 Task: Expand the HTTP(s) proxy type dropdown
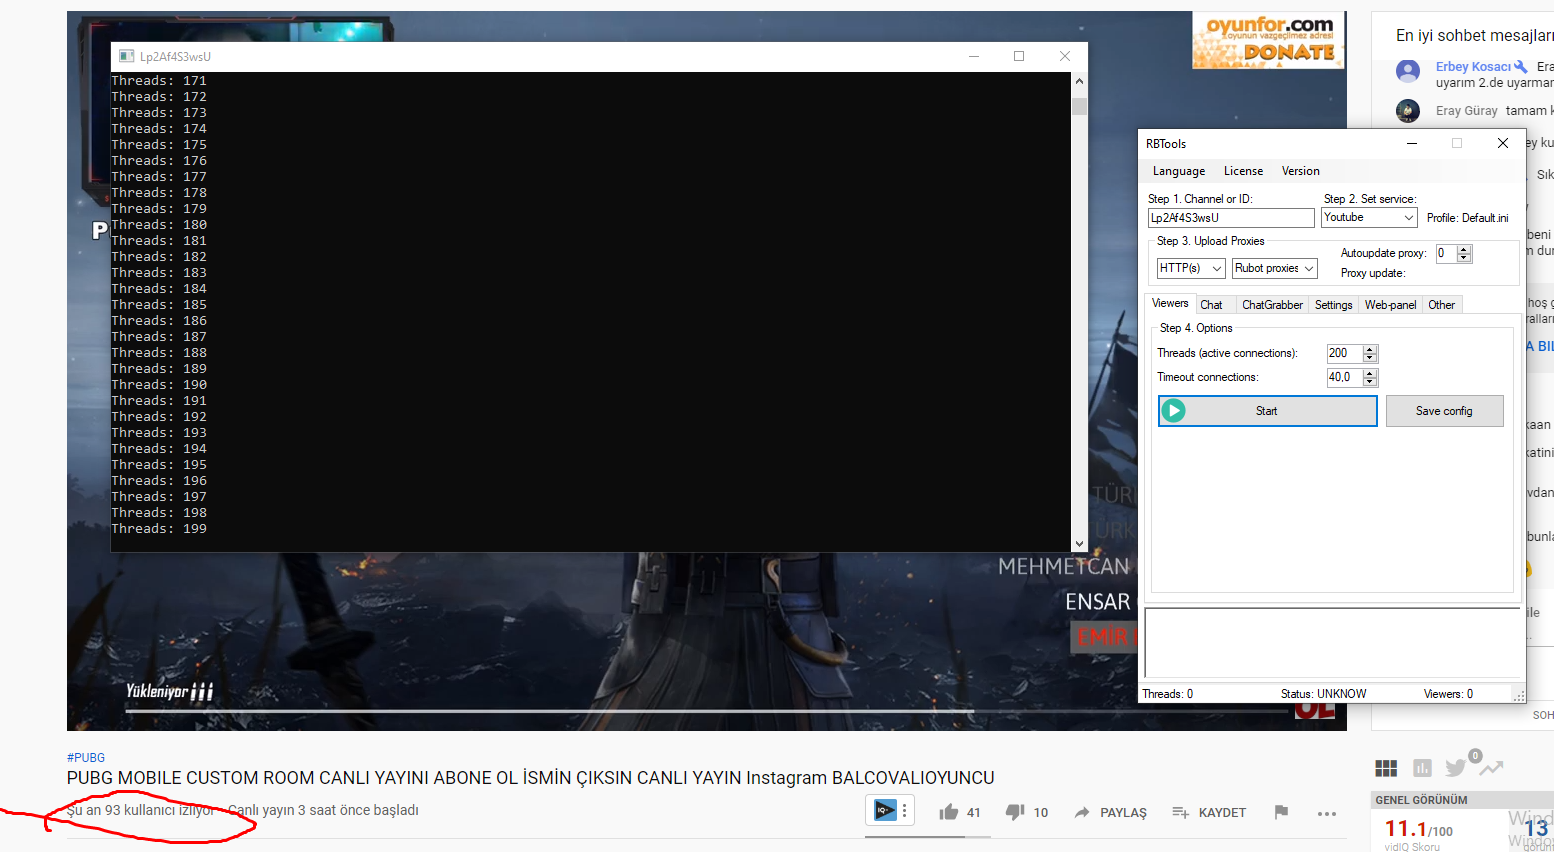click(1190, 268)
